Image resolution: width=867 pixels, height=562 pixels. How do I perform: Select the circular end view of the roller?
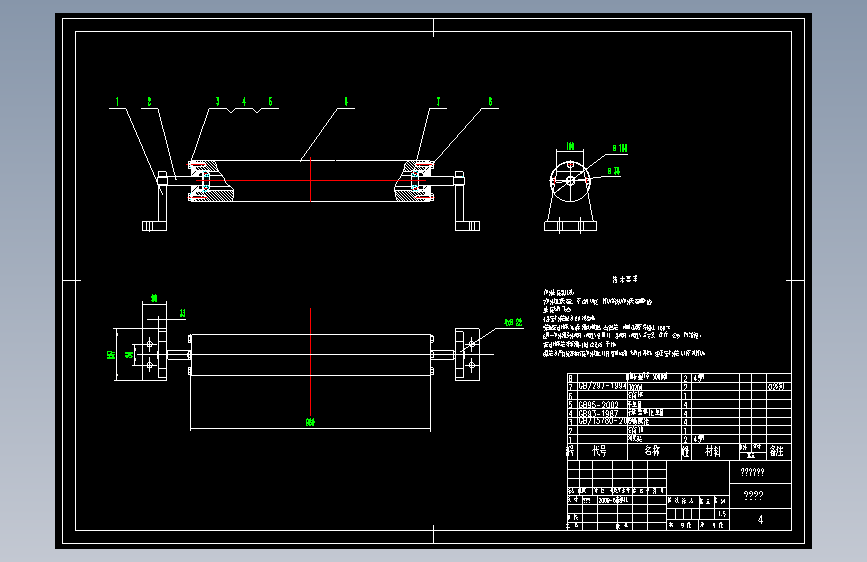pyautogui.click(x=570, y=181)
